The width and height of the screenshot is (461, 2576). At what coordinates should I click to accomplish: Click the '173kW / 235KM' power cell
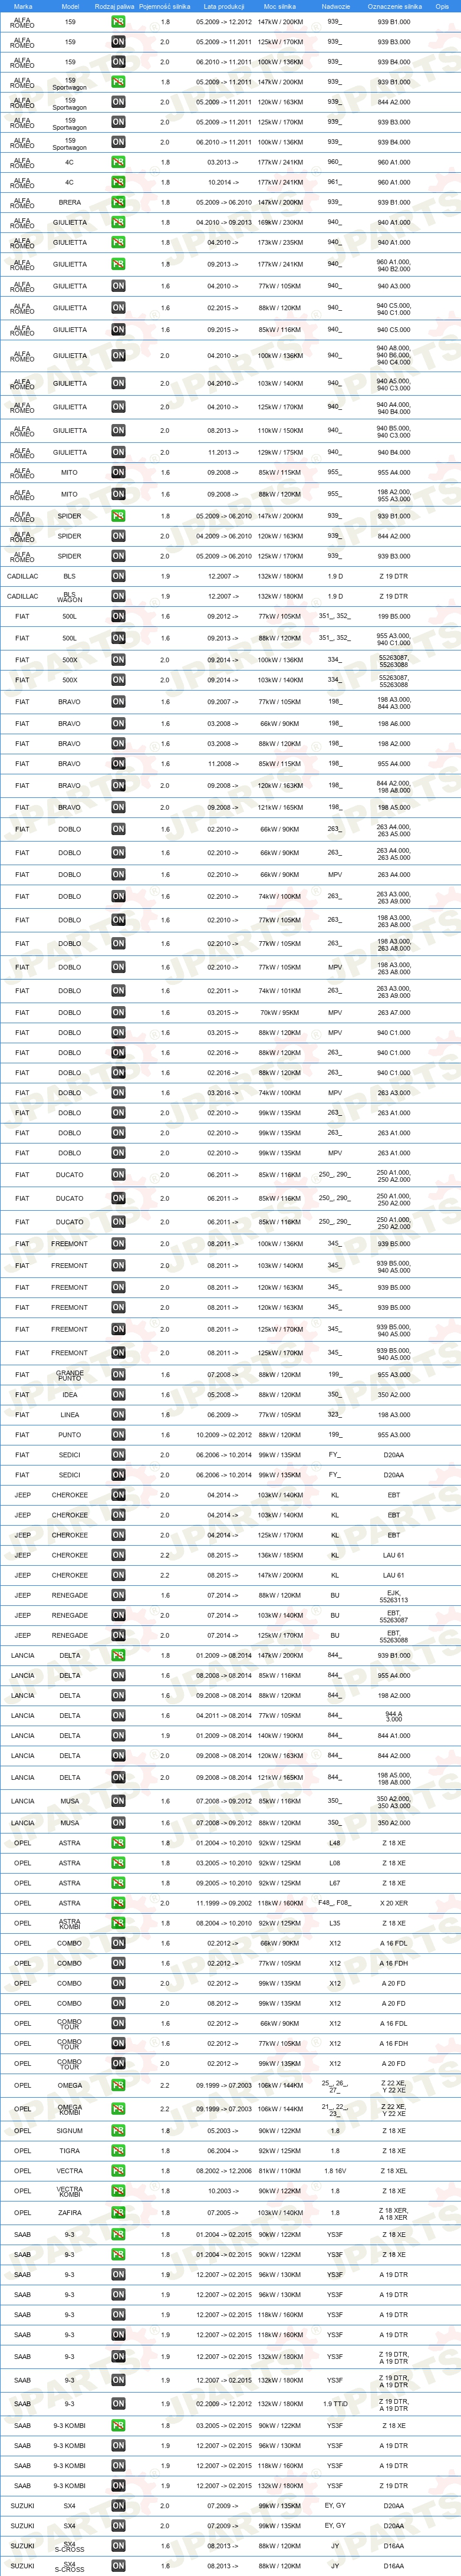(280, 242)
